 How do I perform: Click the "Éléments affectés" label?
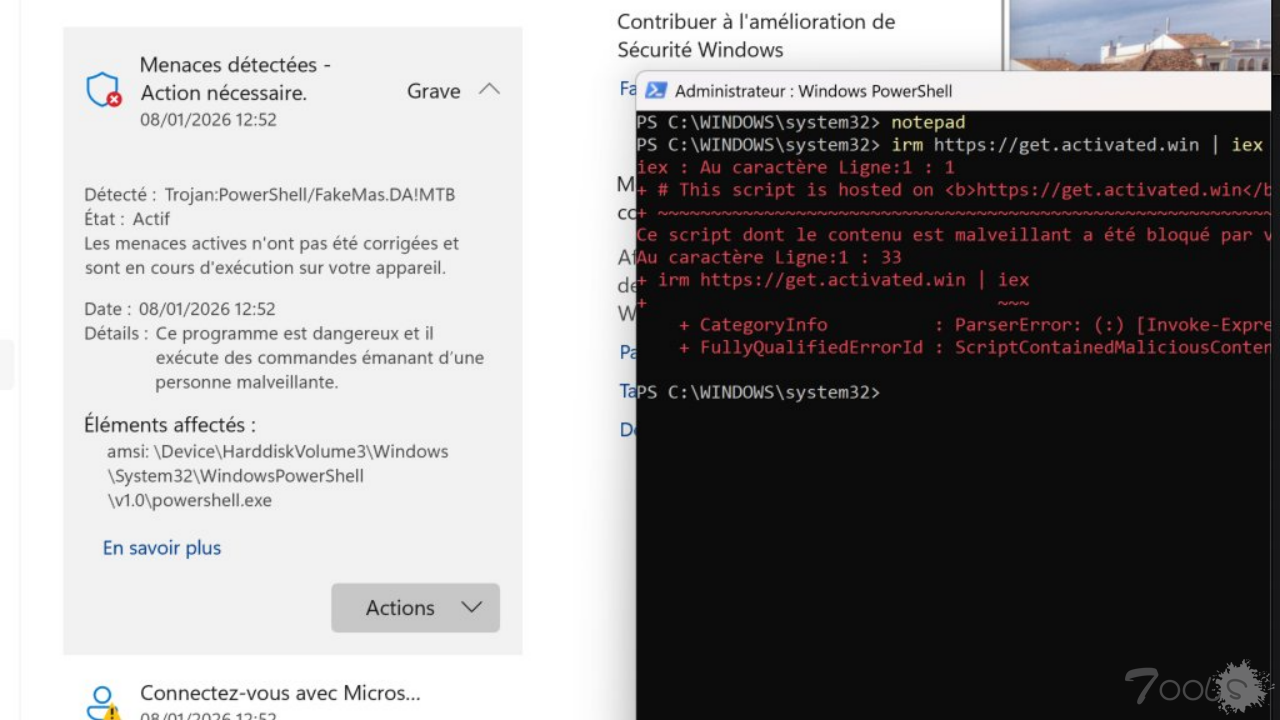tap(169, 425)
